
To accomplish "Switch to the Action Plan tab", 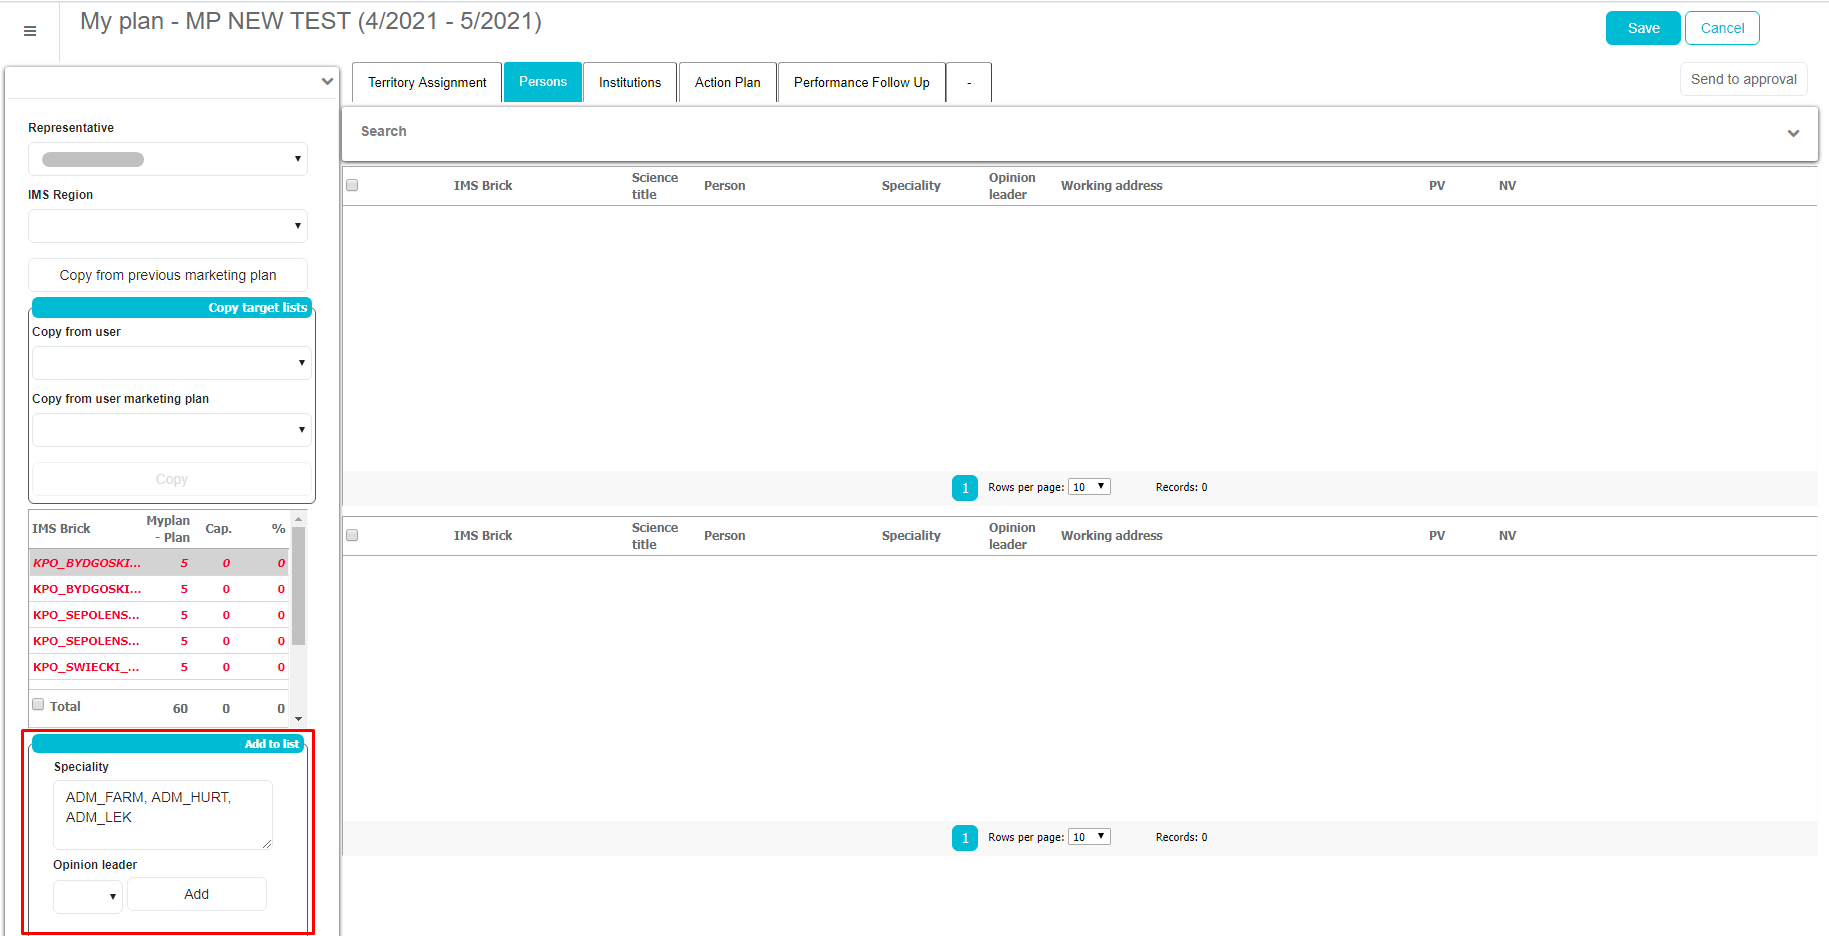I will click(x=727, y=82).
